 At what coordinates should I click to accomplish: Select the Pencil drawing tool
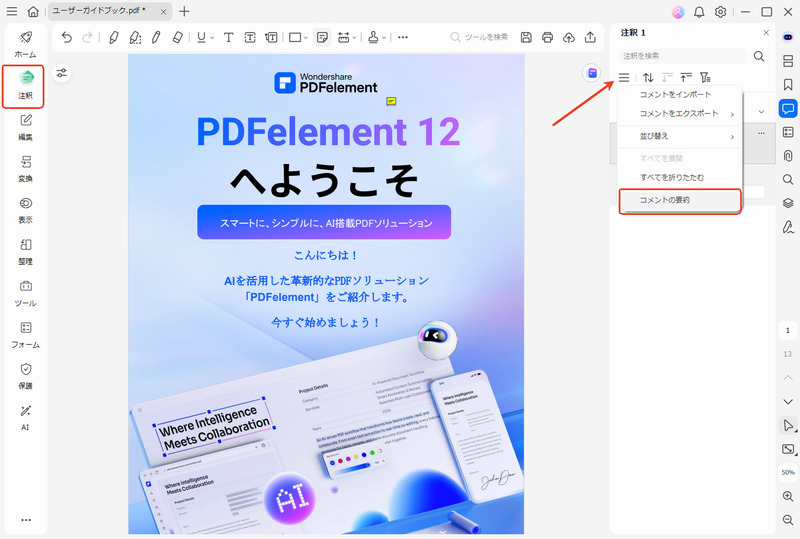[156, 37]
